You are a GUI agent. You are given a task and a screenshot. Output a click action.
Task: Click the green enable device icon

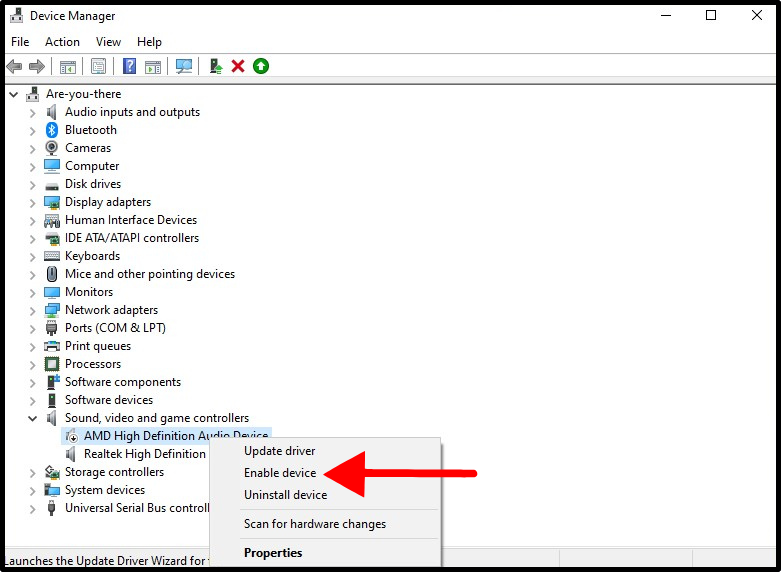tap(261, 66)
